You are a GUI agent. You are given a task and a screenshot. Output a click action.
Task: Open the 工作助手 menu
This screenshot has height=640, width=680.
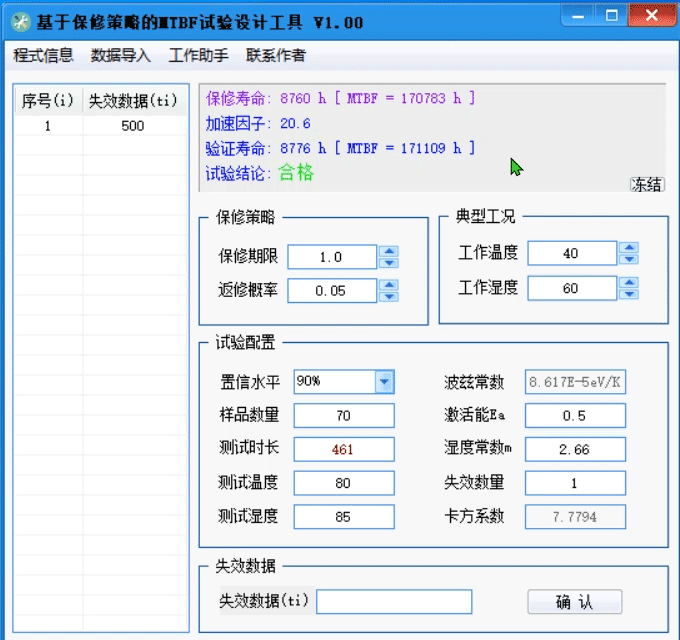(x=198, y=55)
